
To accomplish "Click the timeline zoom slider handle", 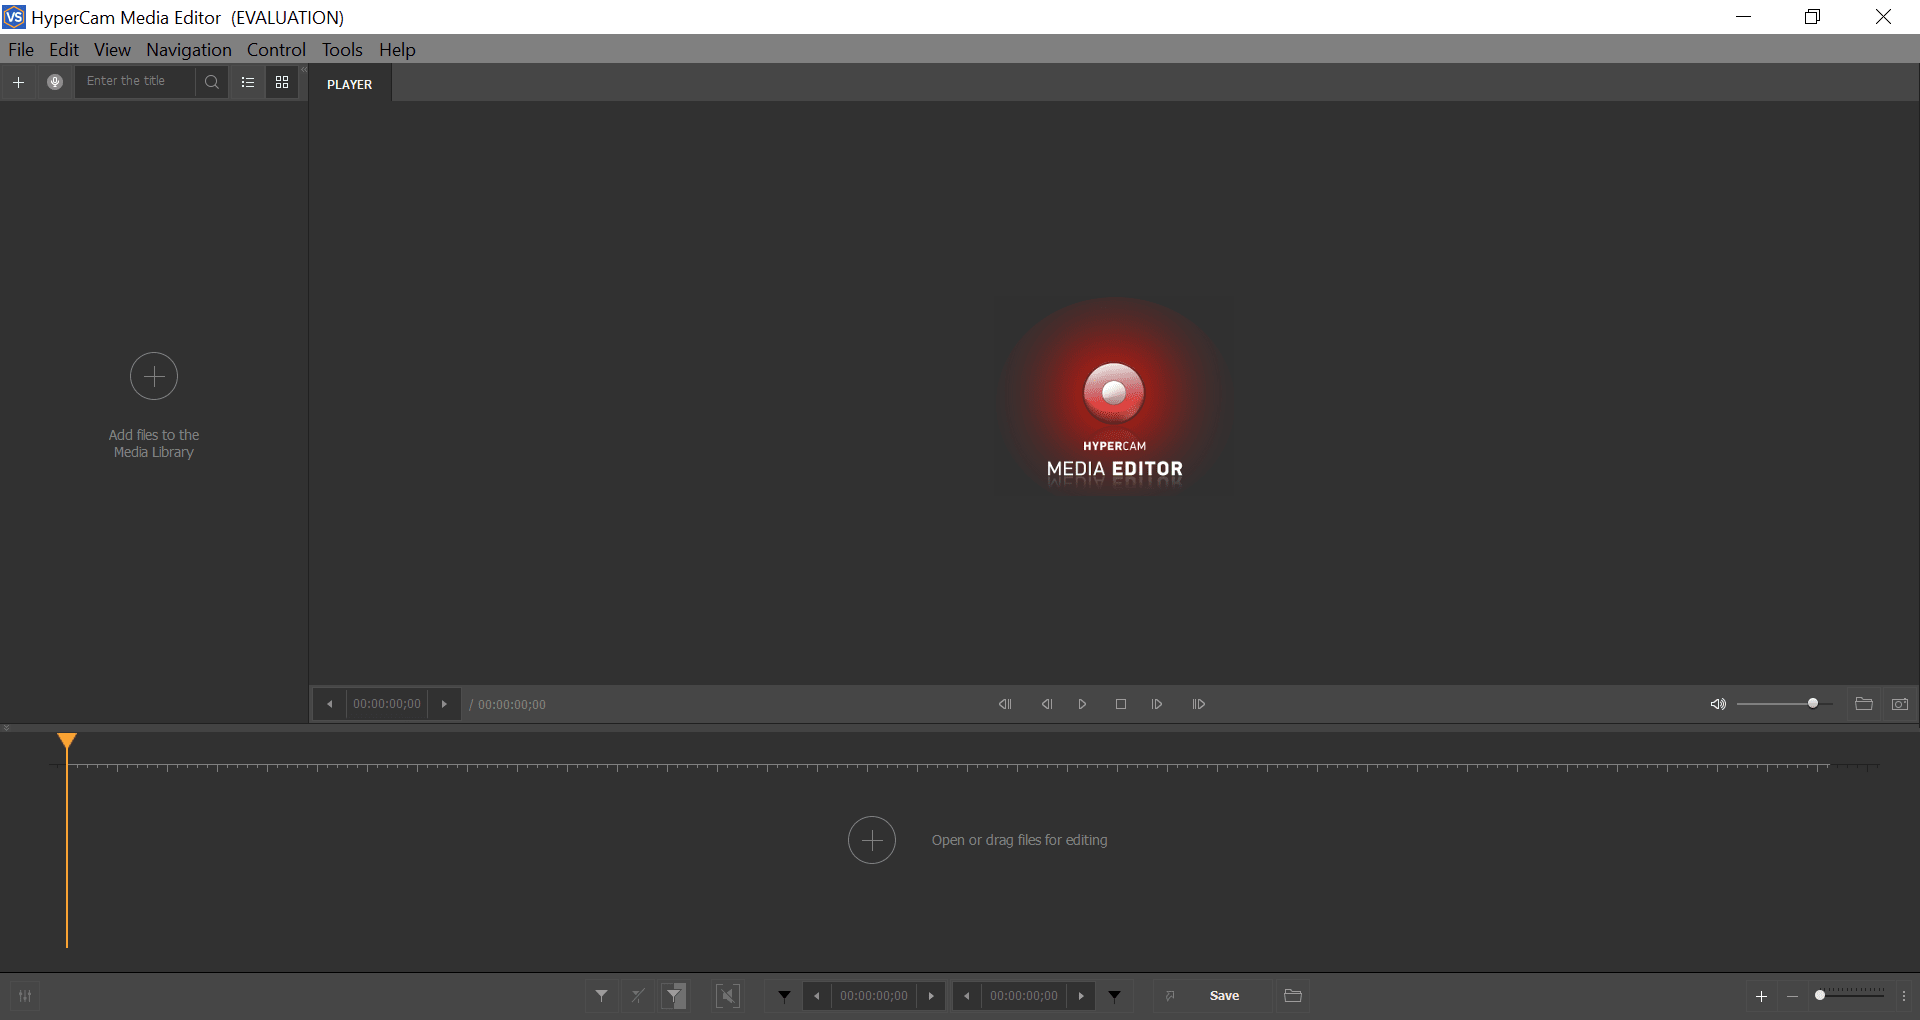I will [1820, 995].
